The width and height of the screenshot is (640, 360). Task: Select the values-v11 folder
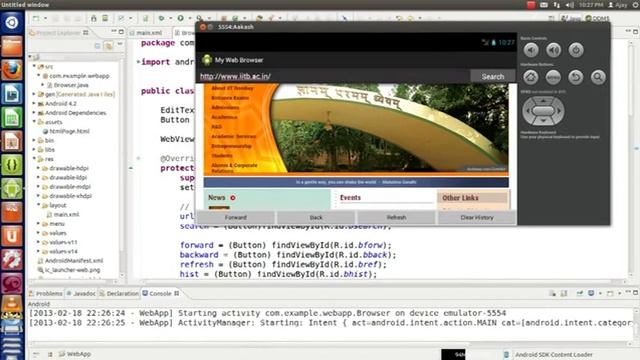[63, 242]
